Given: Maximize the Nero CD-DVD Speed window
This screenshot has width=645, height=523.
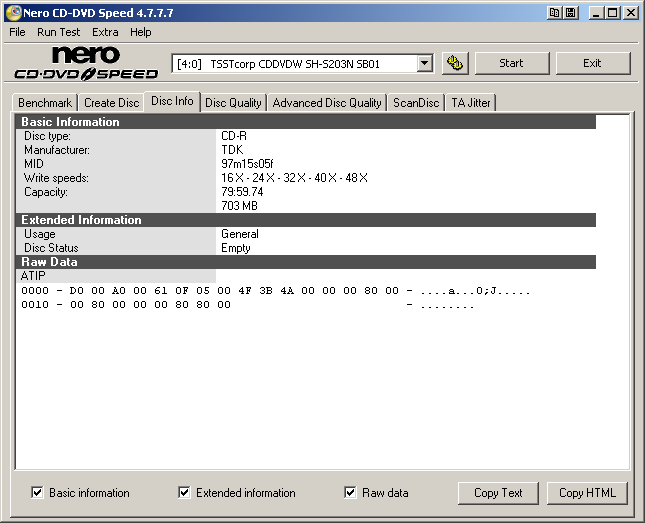Looking at the screenshot, I should [x=613, y=12].
